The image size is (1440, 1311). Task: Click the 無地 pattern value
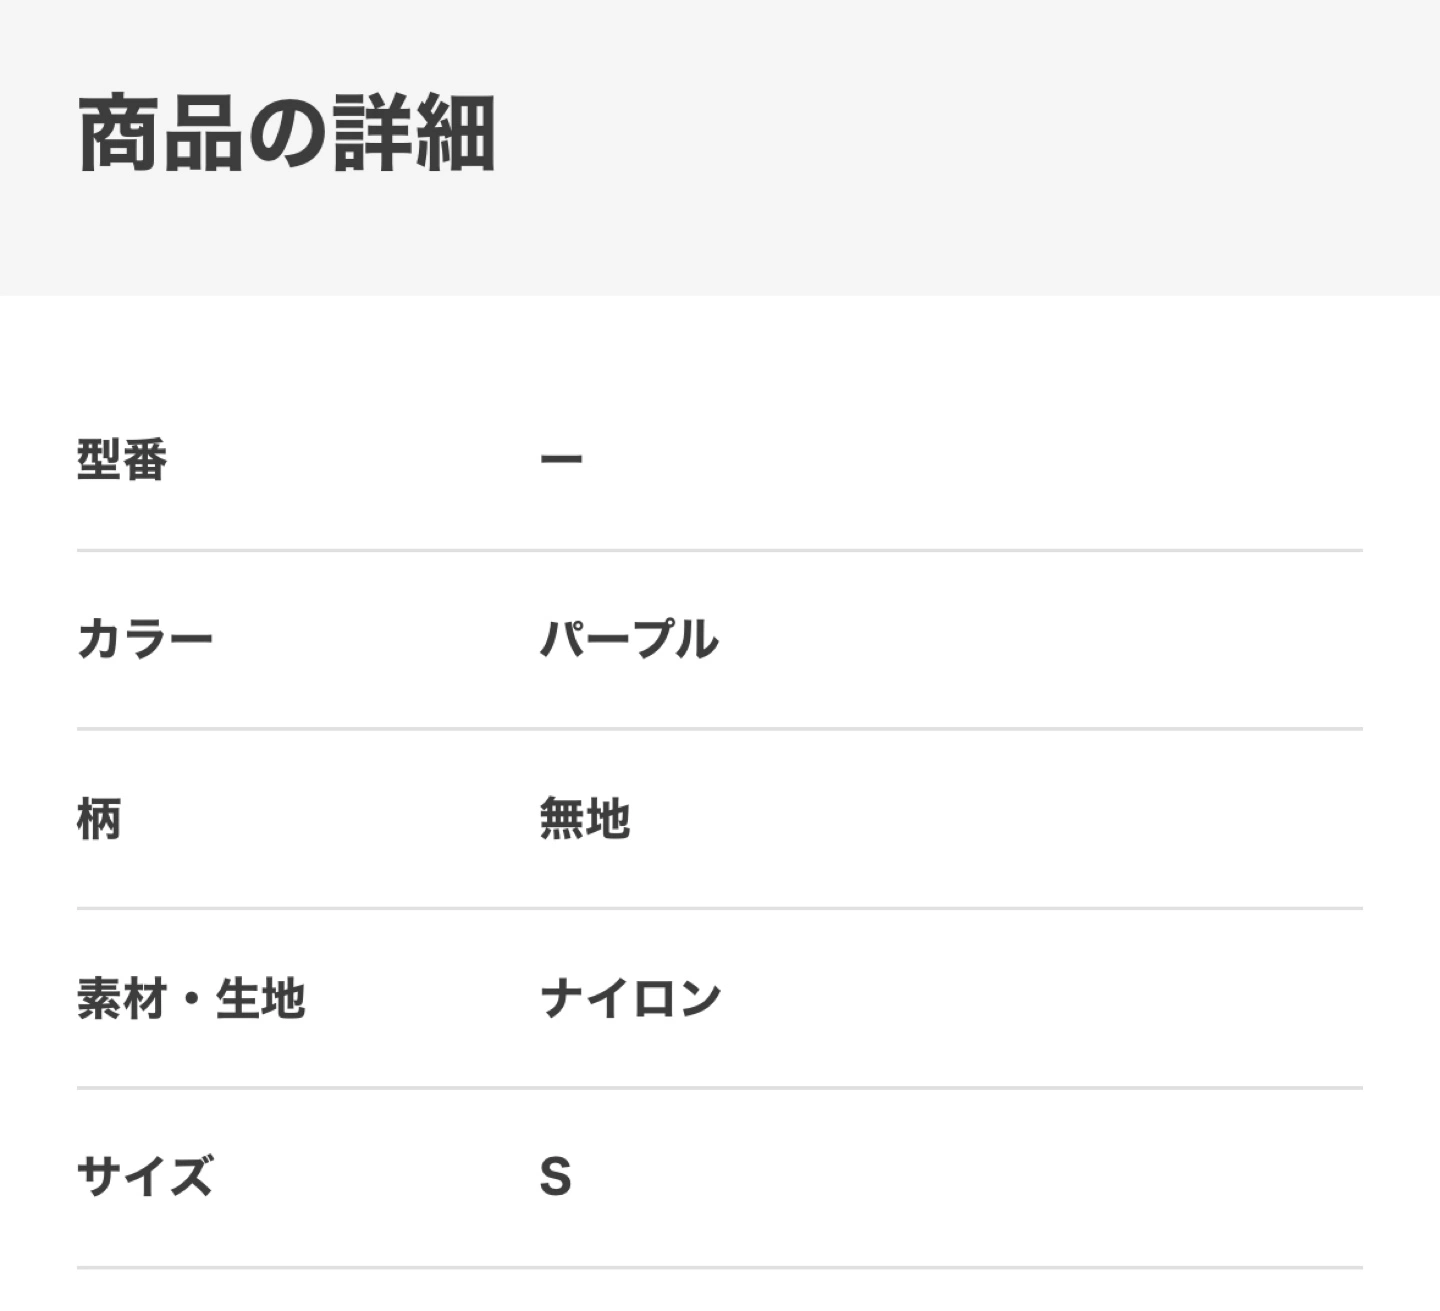point(585,819)
